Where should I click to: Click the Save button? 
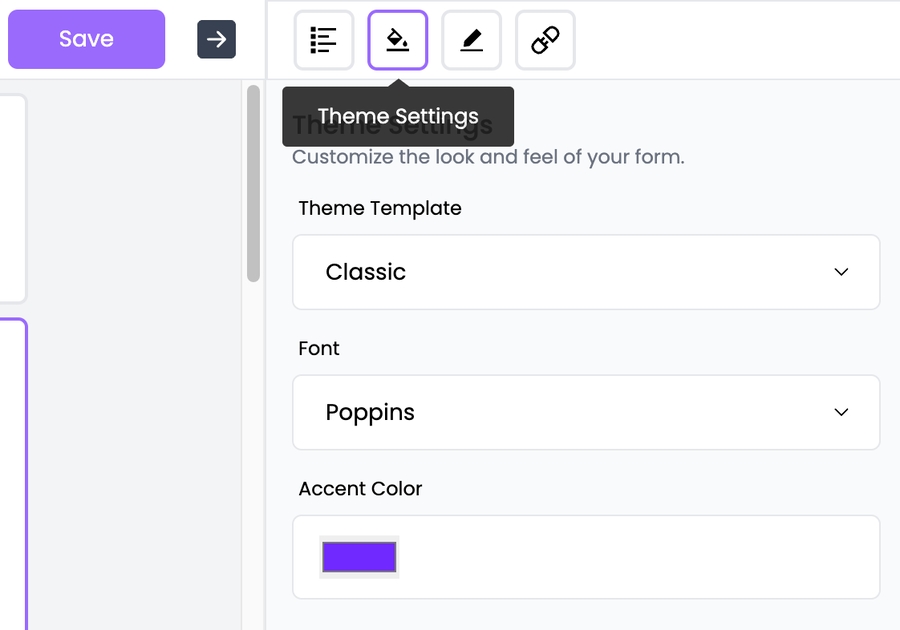pos(86,39)
